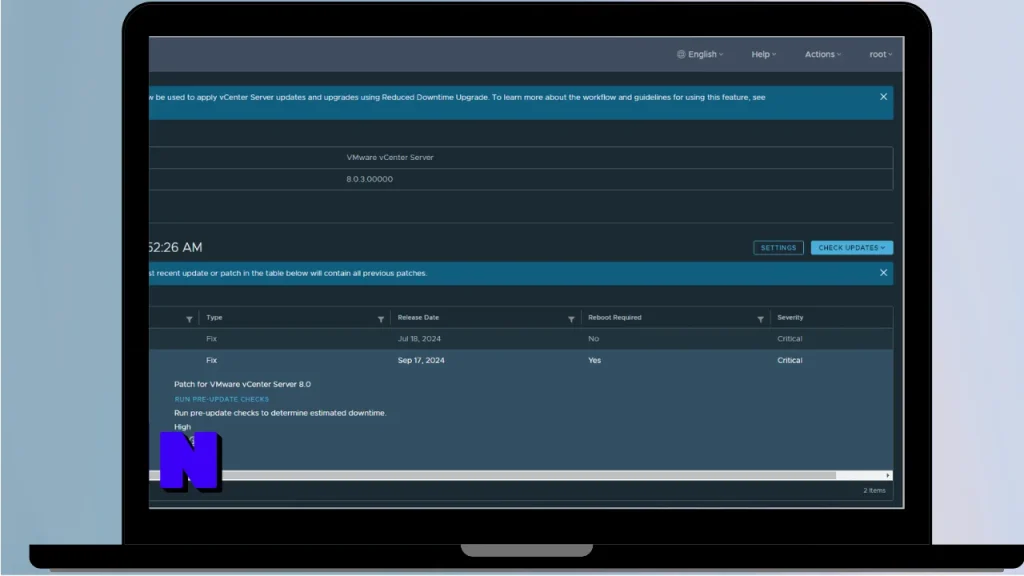Select the Sep 17, 2024 release row
Viewport: 1024px width, 576px height.
pyautogui.click(x=520, y=360)
